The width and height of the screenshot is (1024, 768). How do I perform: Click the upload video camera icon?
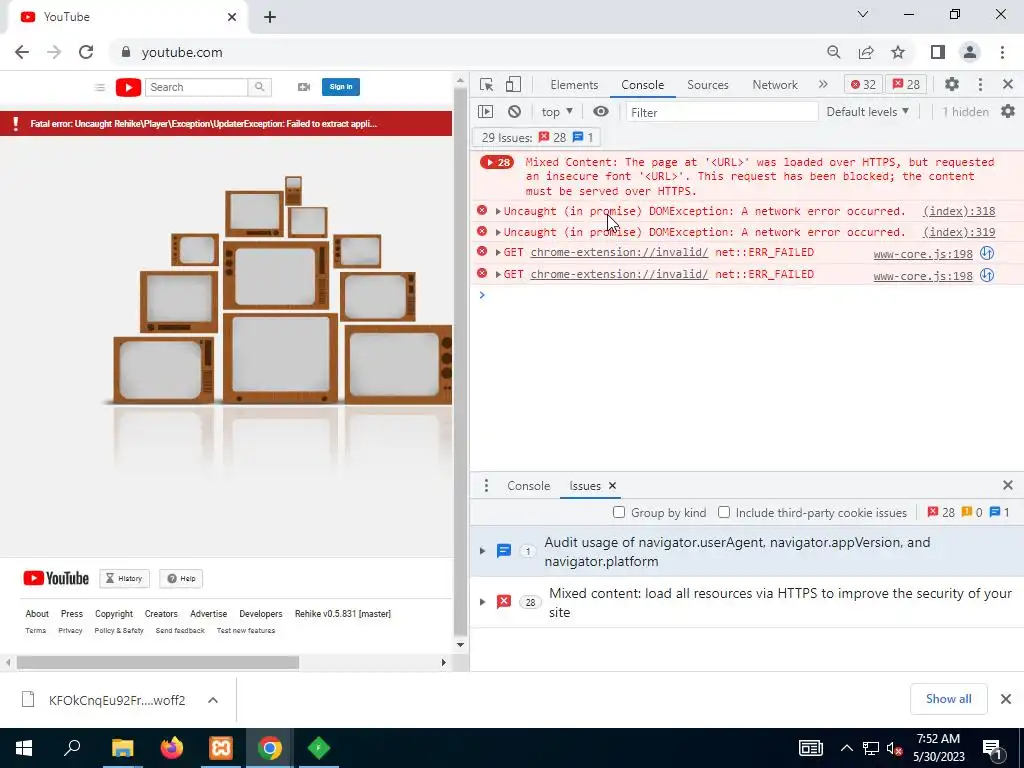point(304,87)
